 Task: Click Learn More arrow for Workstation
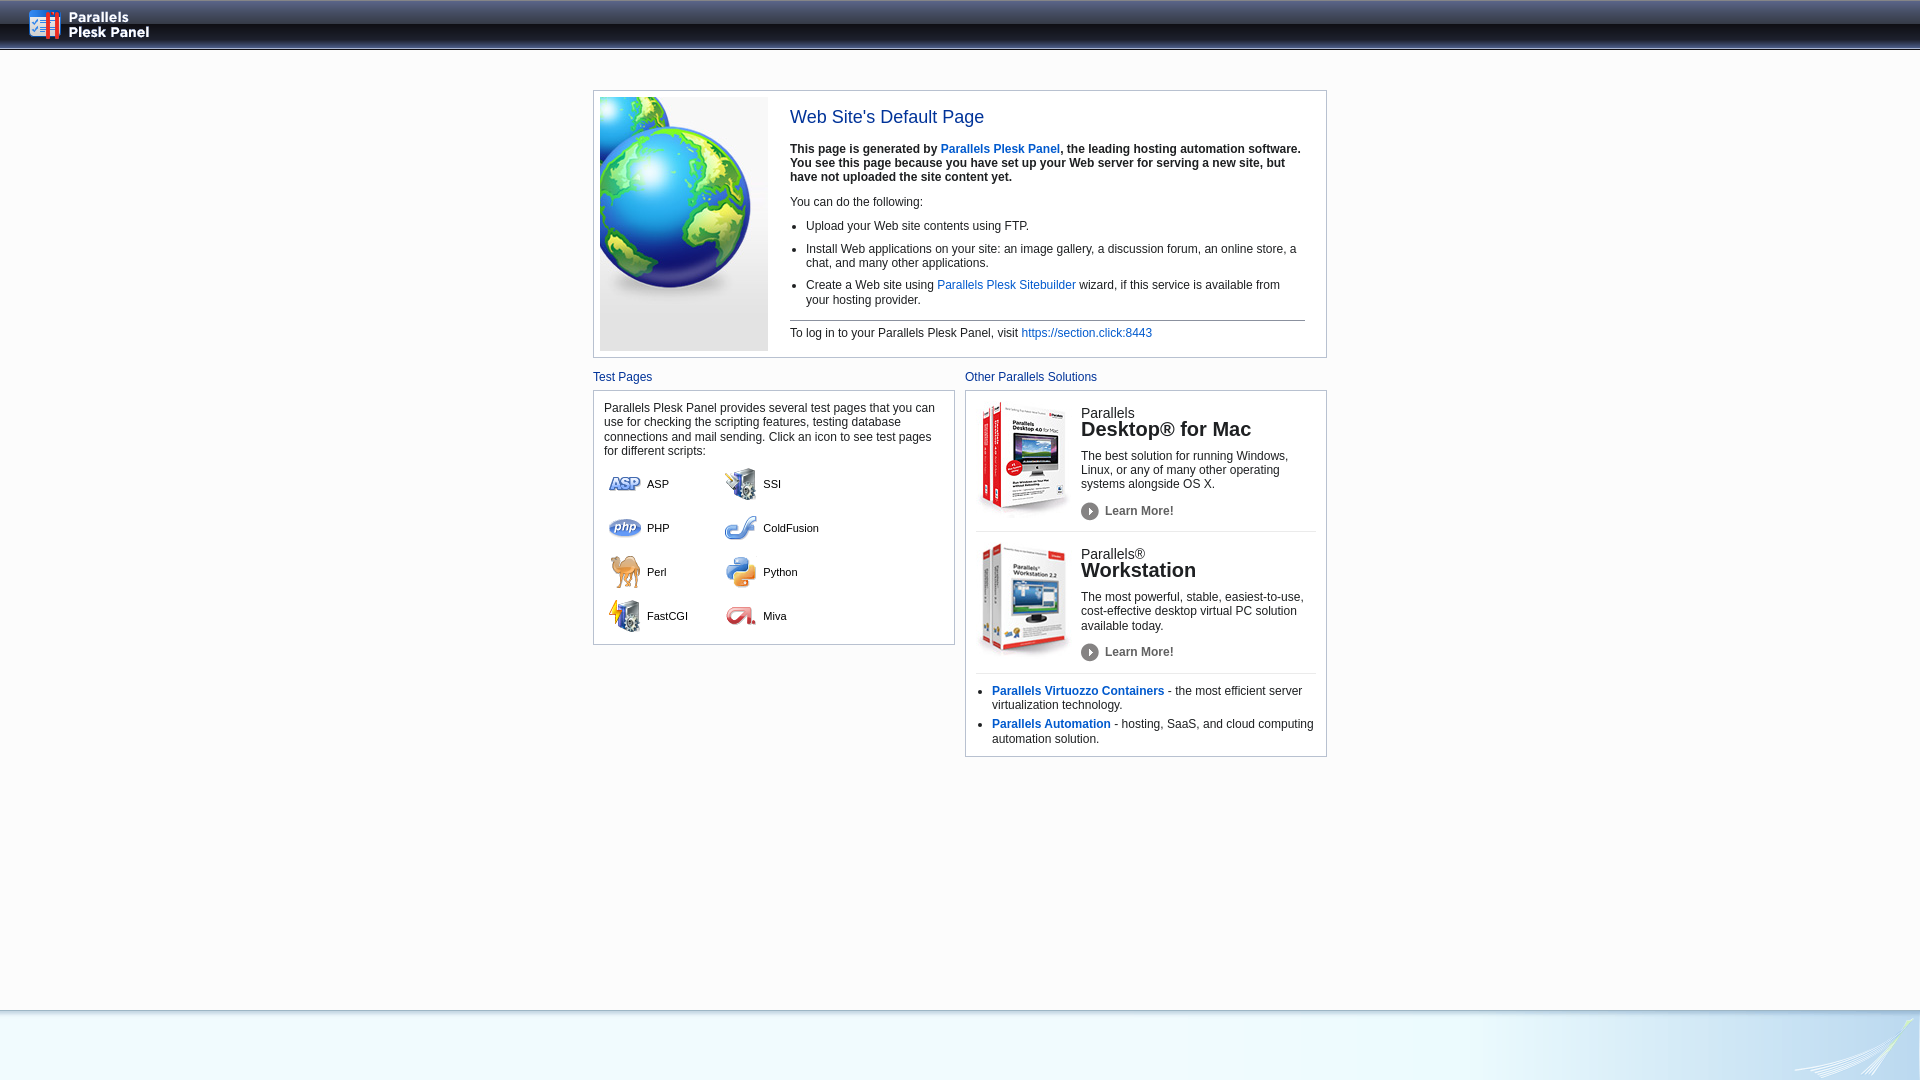1090,652
